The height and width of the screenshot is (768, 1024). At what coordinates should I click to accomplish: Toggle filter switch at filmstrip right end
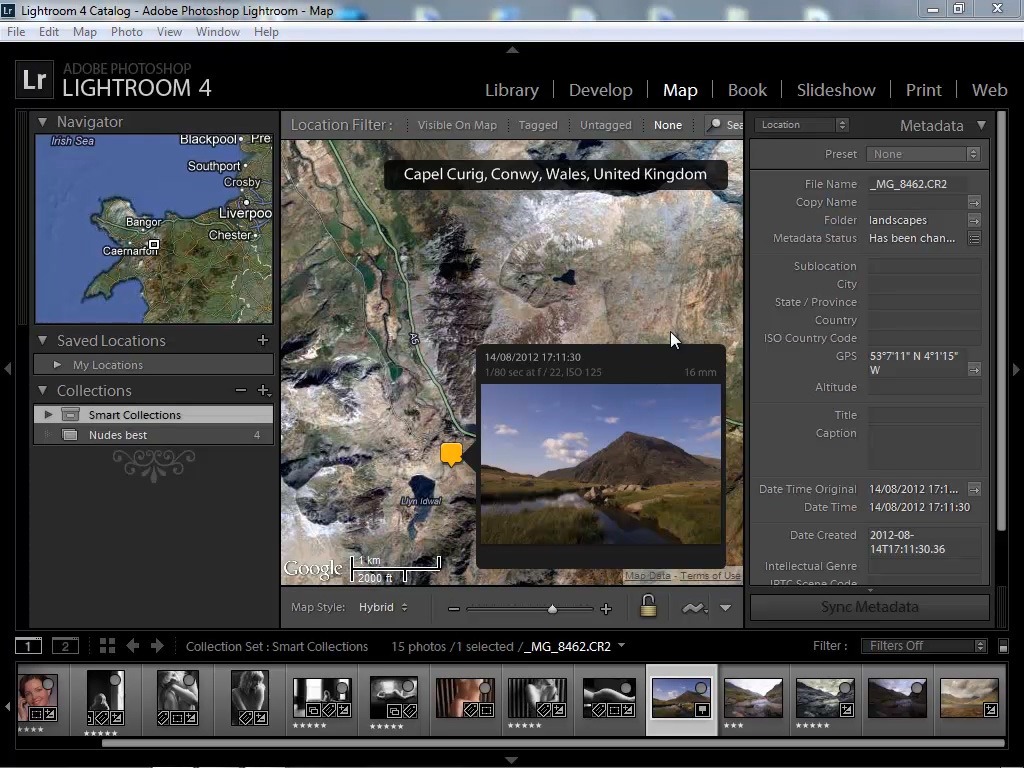click(1004, 646)
